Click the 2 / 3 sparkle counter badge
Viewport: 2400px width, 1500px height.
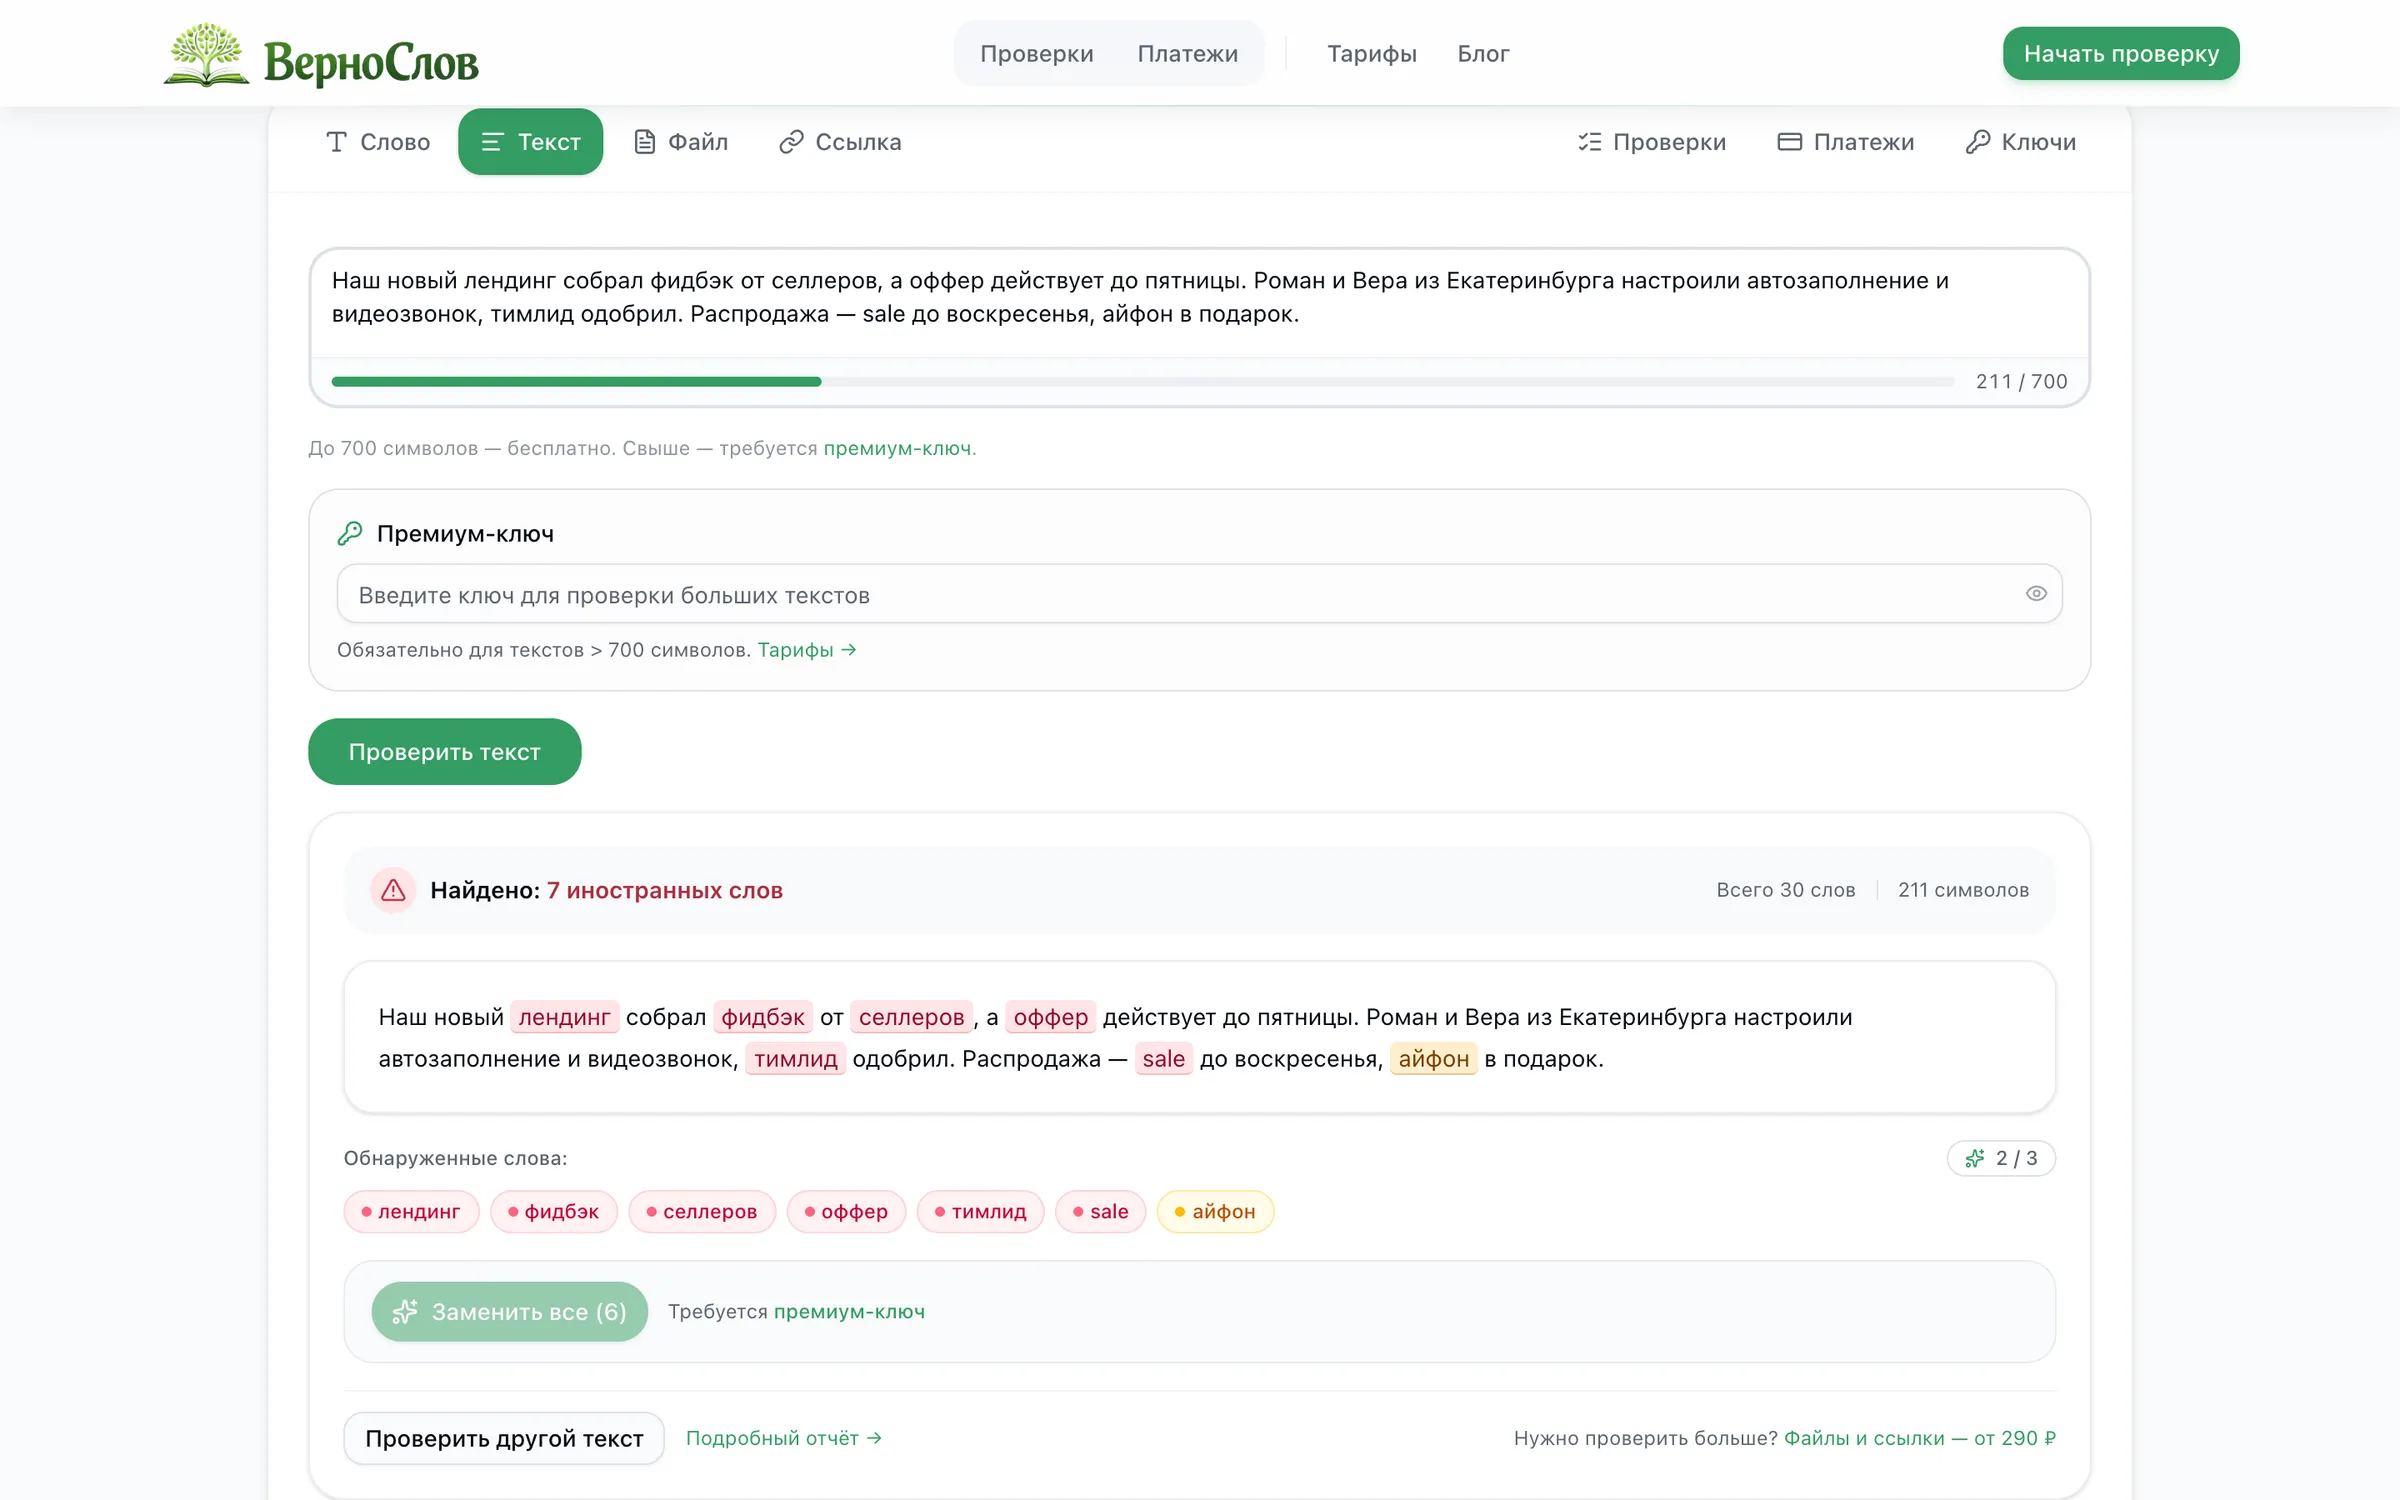(2001, 1158)
